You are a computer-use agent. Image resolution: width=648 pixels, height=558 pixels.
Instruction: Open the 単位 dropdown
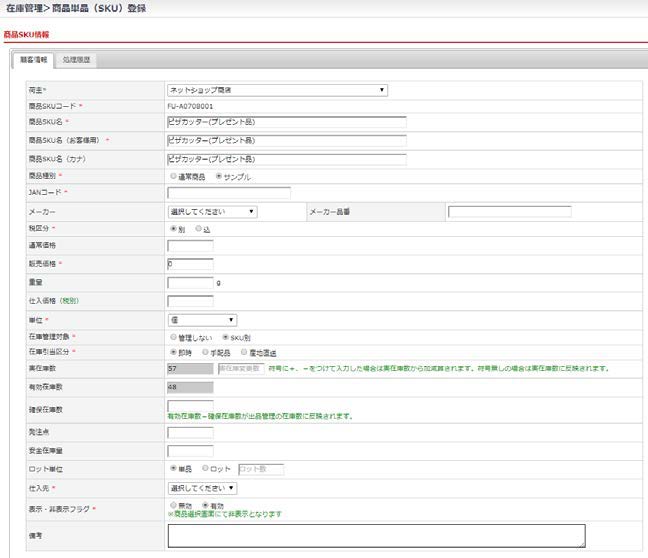(201, 320)
